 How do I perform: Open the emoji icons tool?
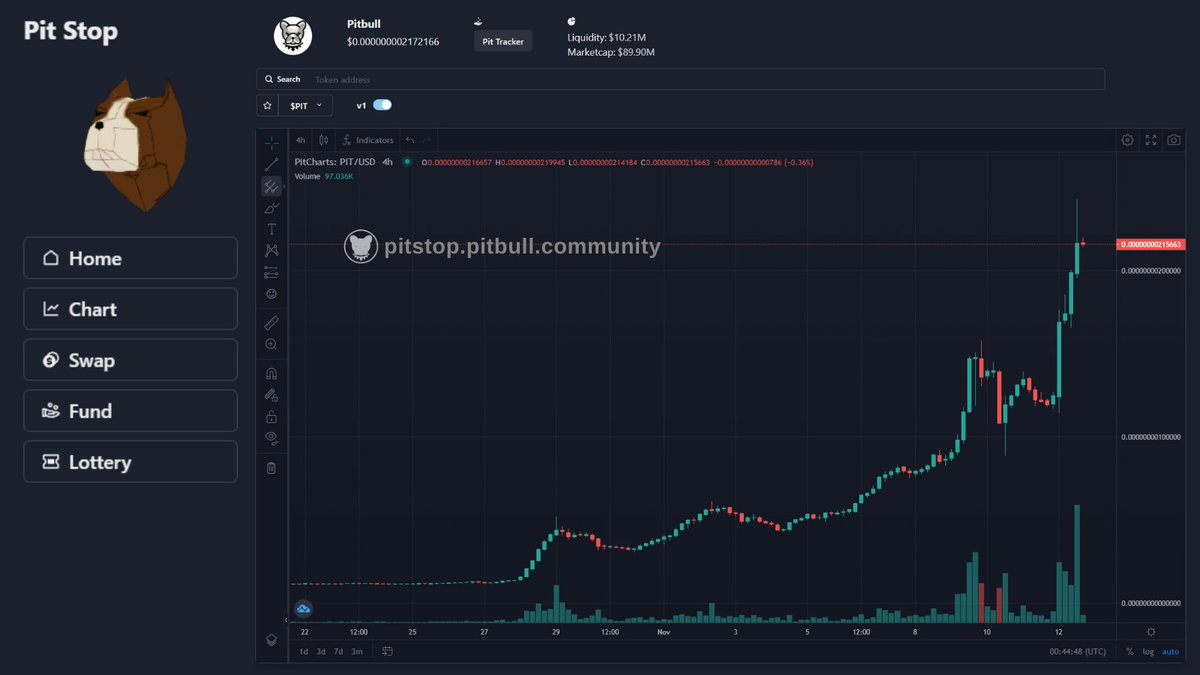point(271,294)
